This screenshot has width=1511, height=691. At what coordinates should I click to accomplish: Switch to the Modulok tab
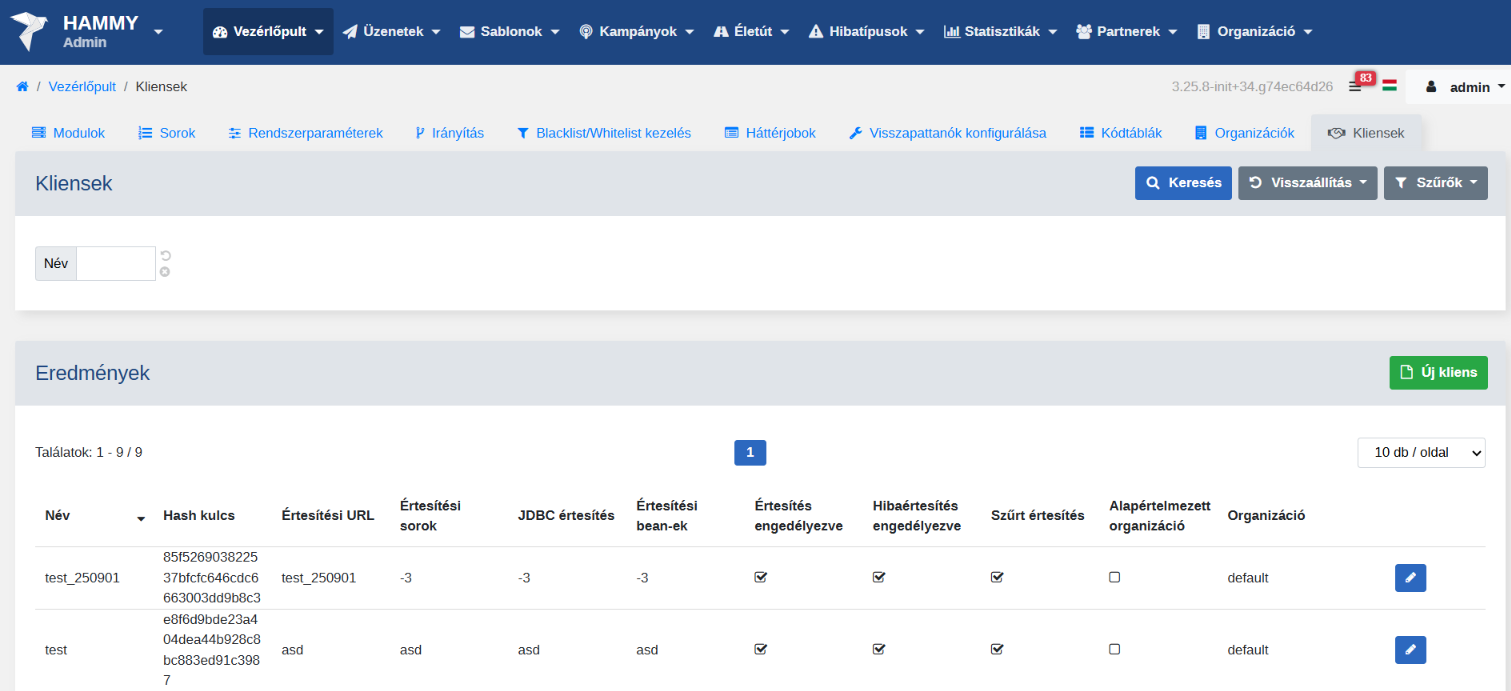coord(68,133)
